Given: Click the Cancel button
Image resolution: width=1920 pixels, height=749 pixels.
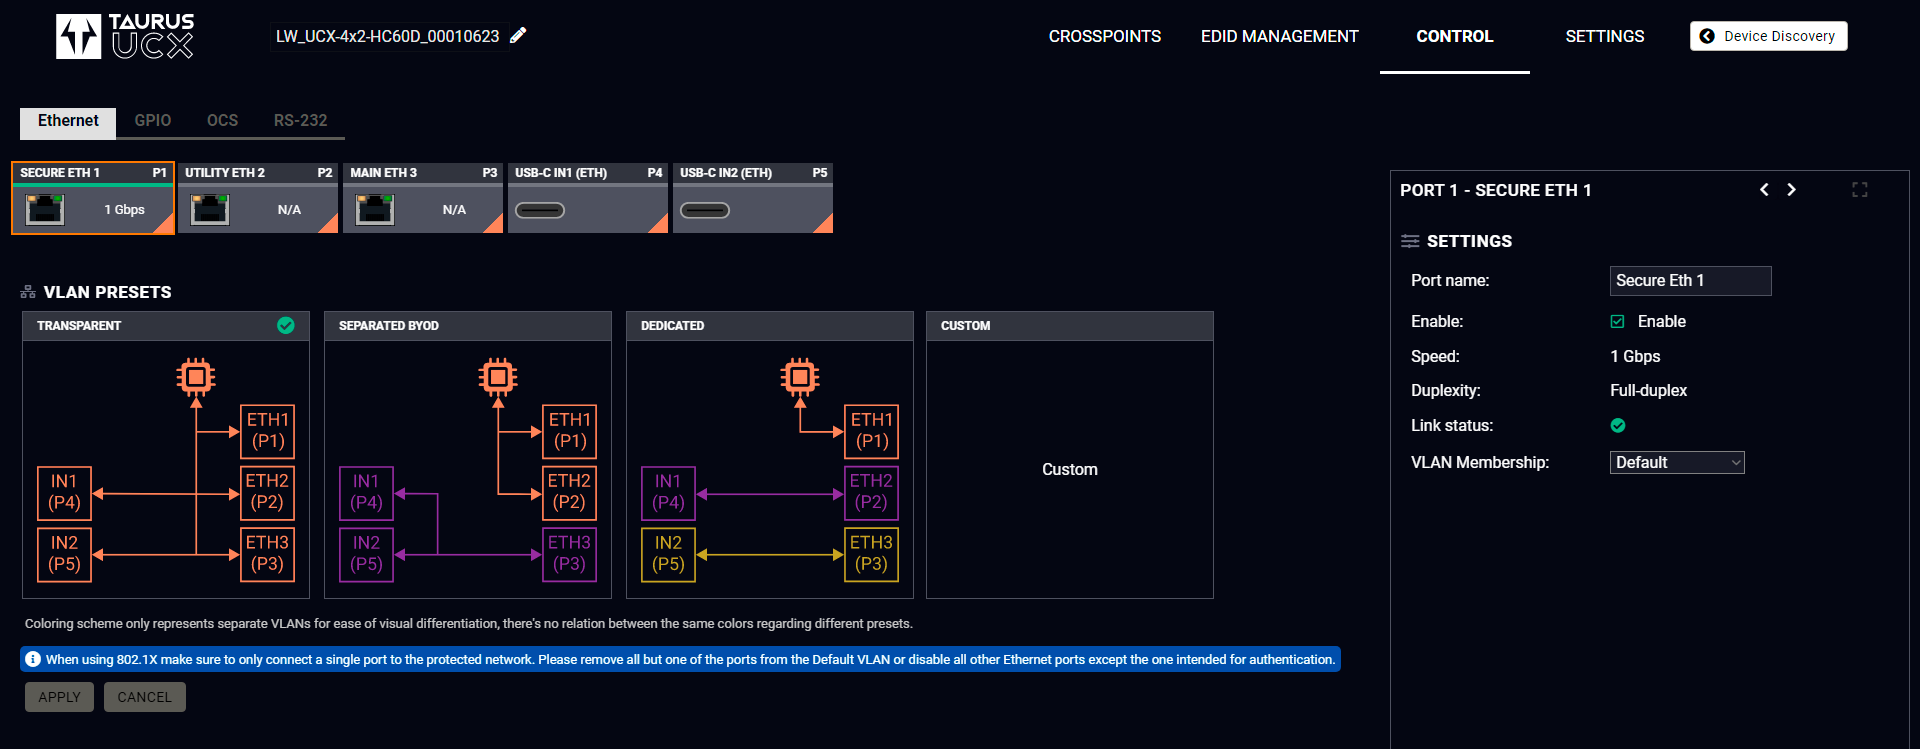Looking at the screenshot, I should (x=145, y=697).
